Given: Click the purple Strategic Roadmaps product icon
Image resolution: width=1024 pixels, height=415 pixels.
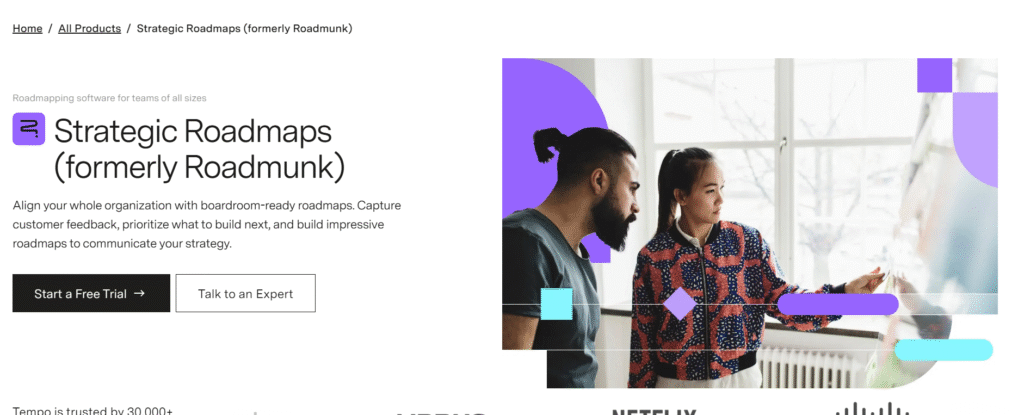Looking at the screenshot, I should (29, 129).
